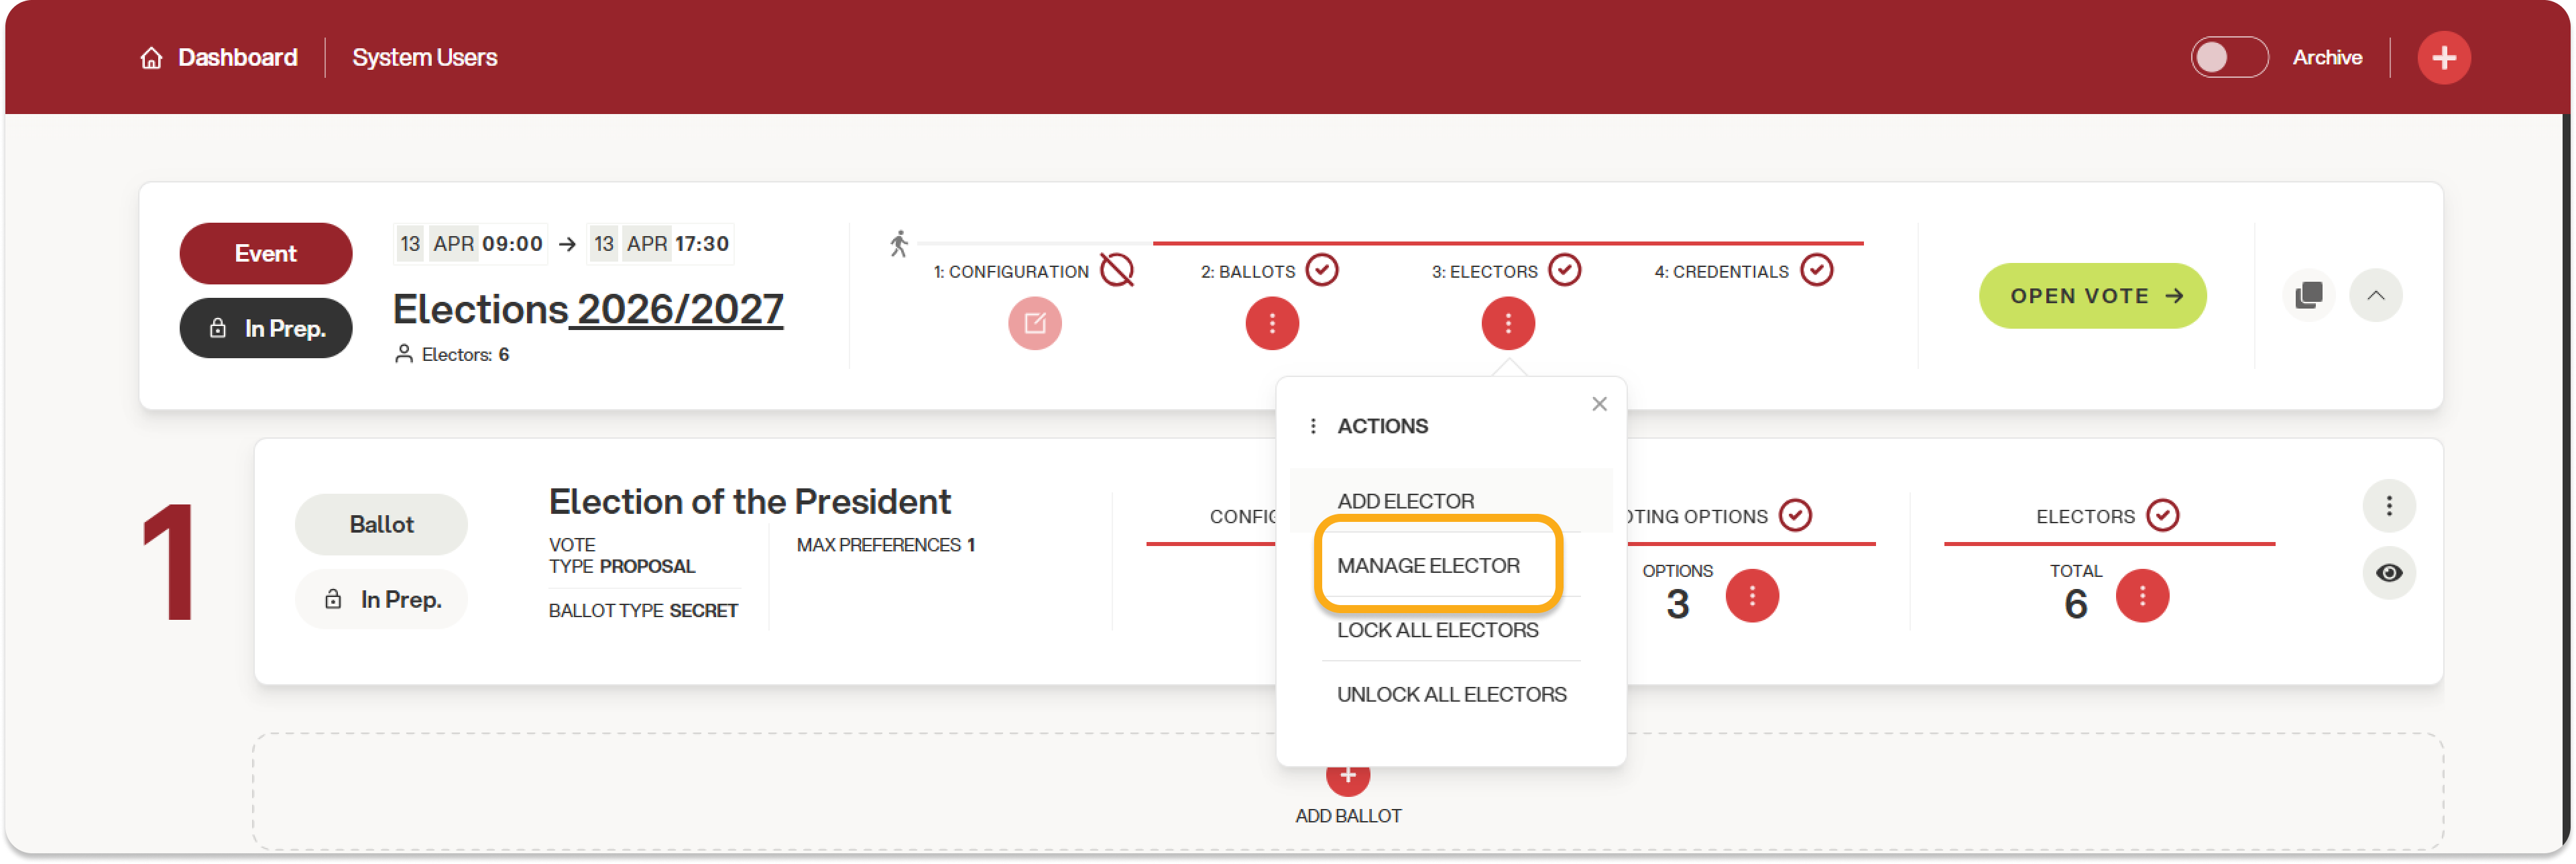Viewport: 2576px width, 864px height.
Task: Choose Lock All Electors option
Action: coord(1437,630)
